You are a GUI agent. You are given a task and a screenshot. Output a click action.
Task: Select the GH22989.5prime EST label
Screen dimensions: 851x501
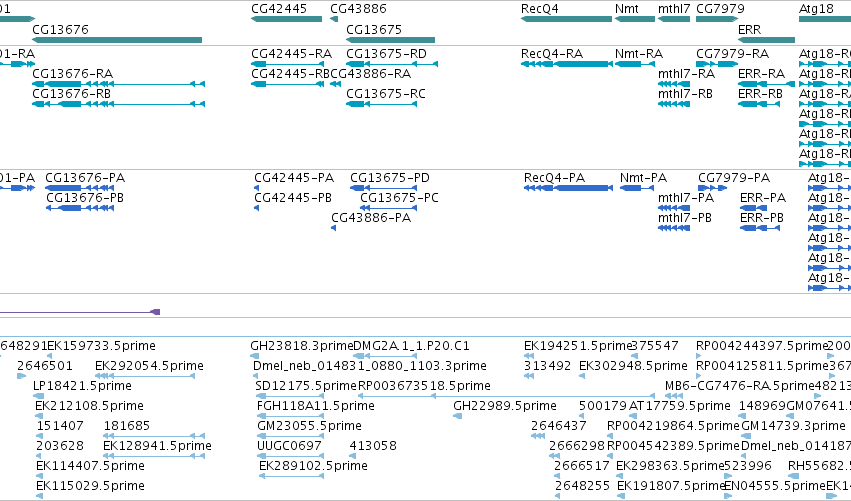coord(505,406)
